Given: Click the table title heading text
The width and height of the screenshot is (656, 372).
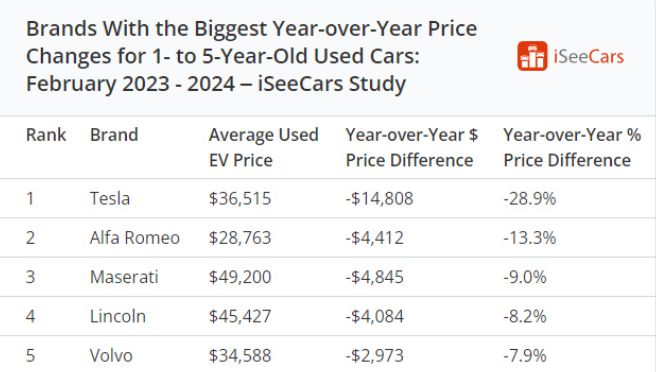Looking at the screenshot, I should pos(251,56).
